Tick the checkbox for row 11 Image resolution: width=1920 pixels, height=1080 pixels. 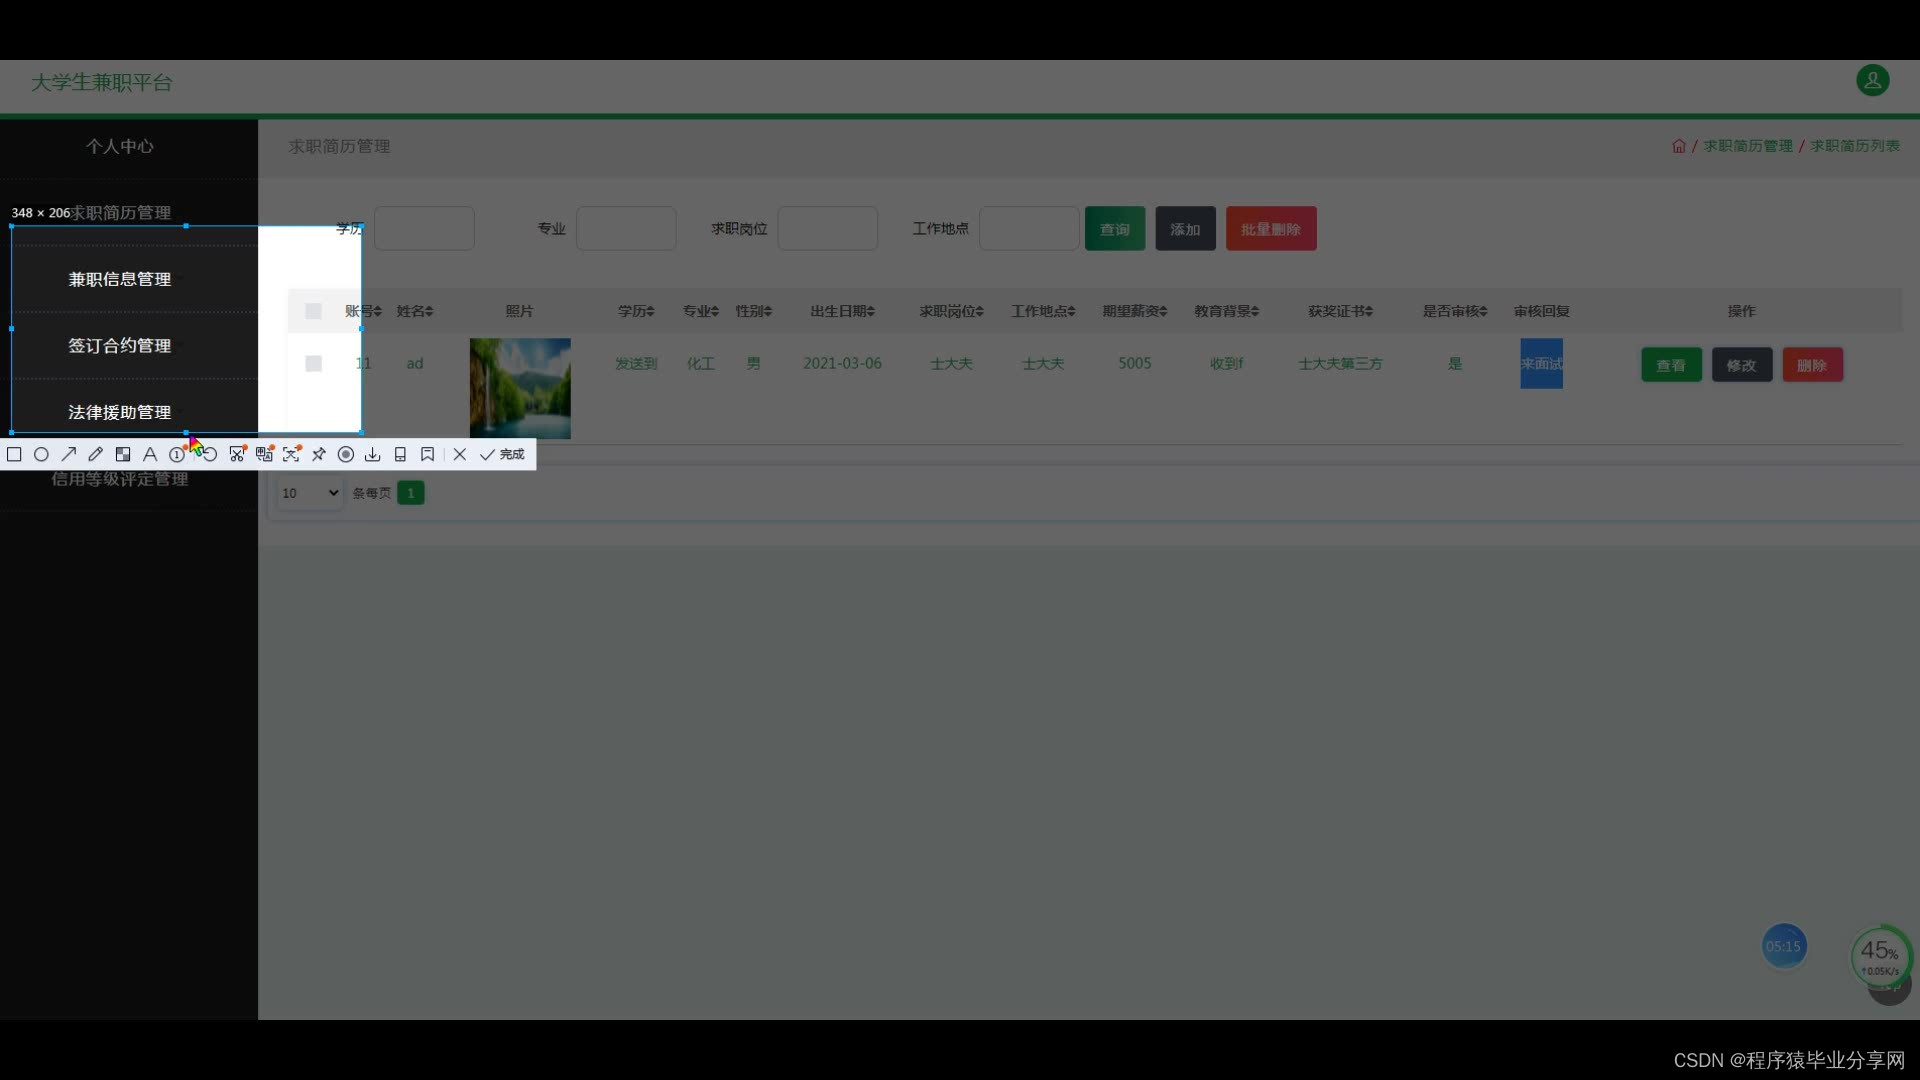click(x=313, y=364)
